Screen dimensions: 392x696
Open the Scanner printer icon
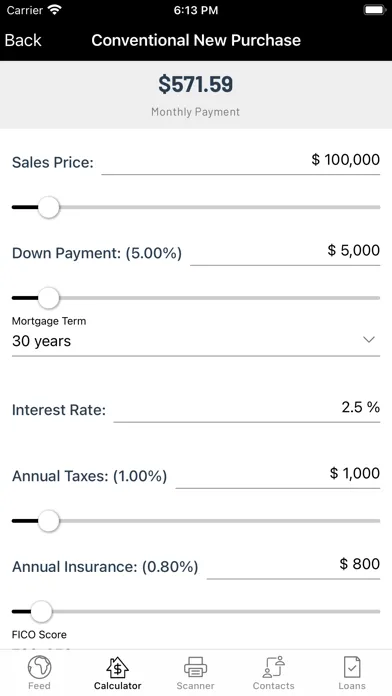tap(195, 667)
